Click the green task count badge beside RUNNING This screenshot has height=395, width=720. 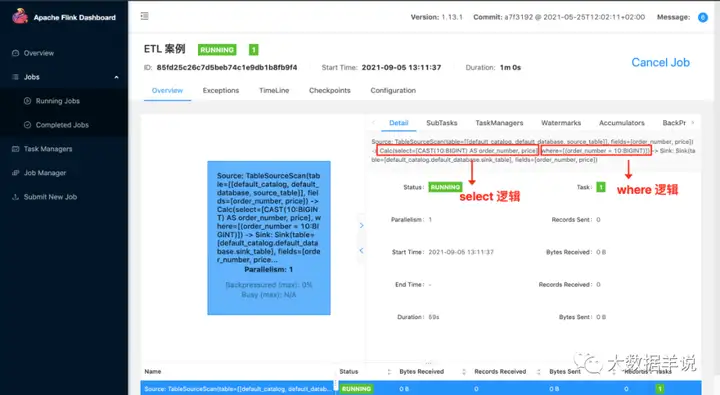pyautogui.click(x=253, y=50)
